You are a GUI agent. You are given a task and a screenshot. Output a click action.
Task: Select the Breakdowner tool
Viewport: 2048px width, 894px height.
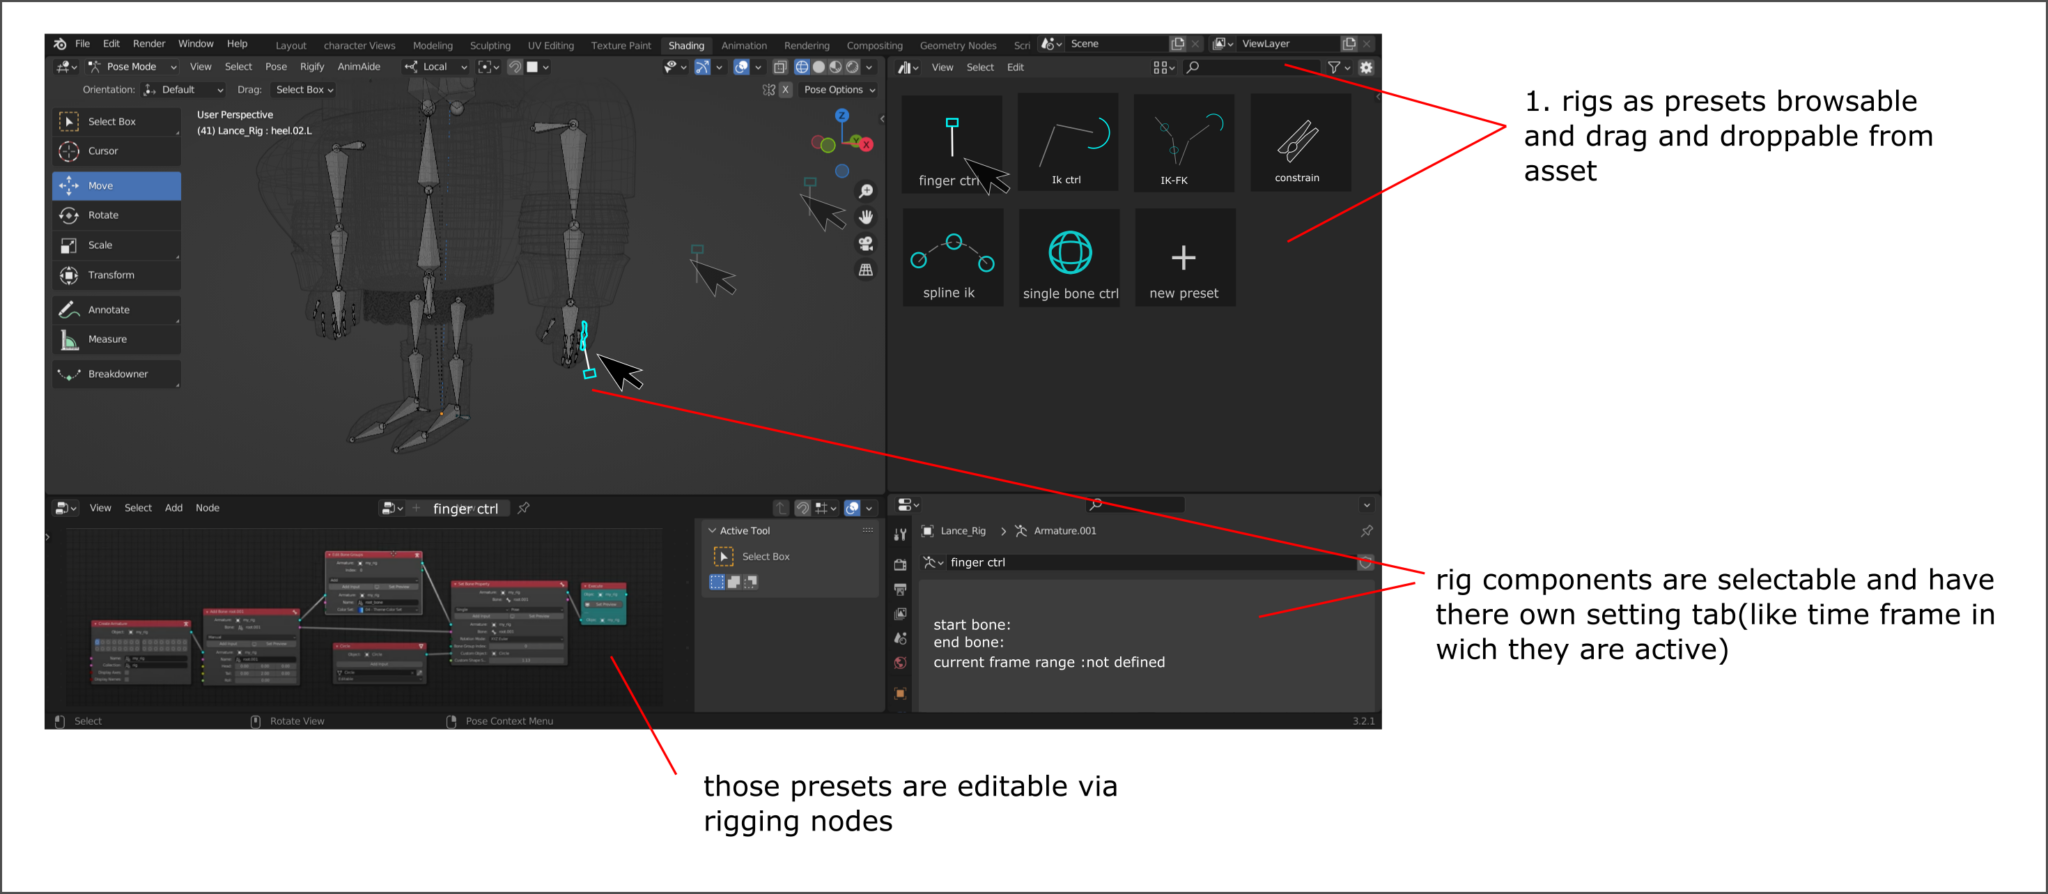coord(116,374)
